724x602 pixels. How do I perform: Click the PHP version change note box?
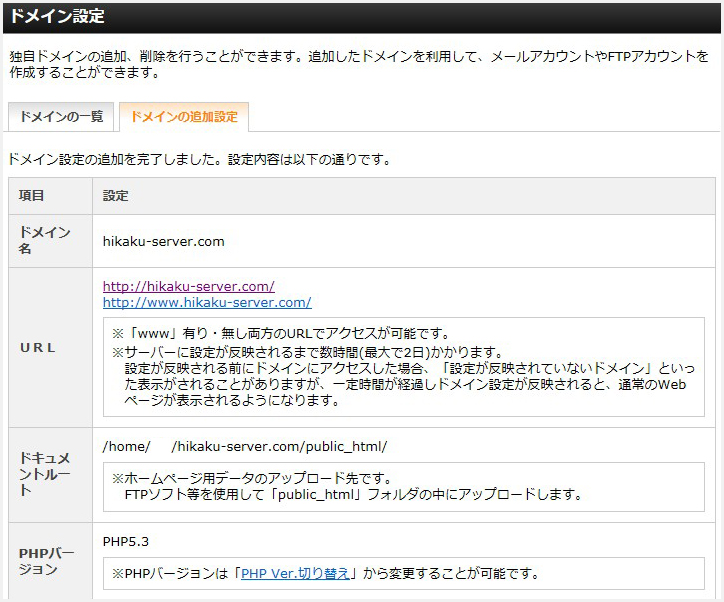click(x=403, y=574)
